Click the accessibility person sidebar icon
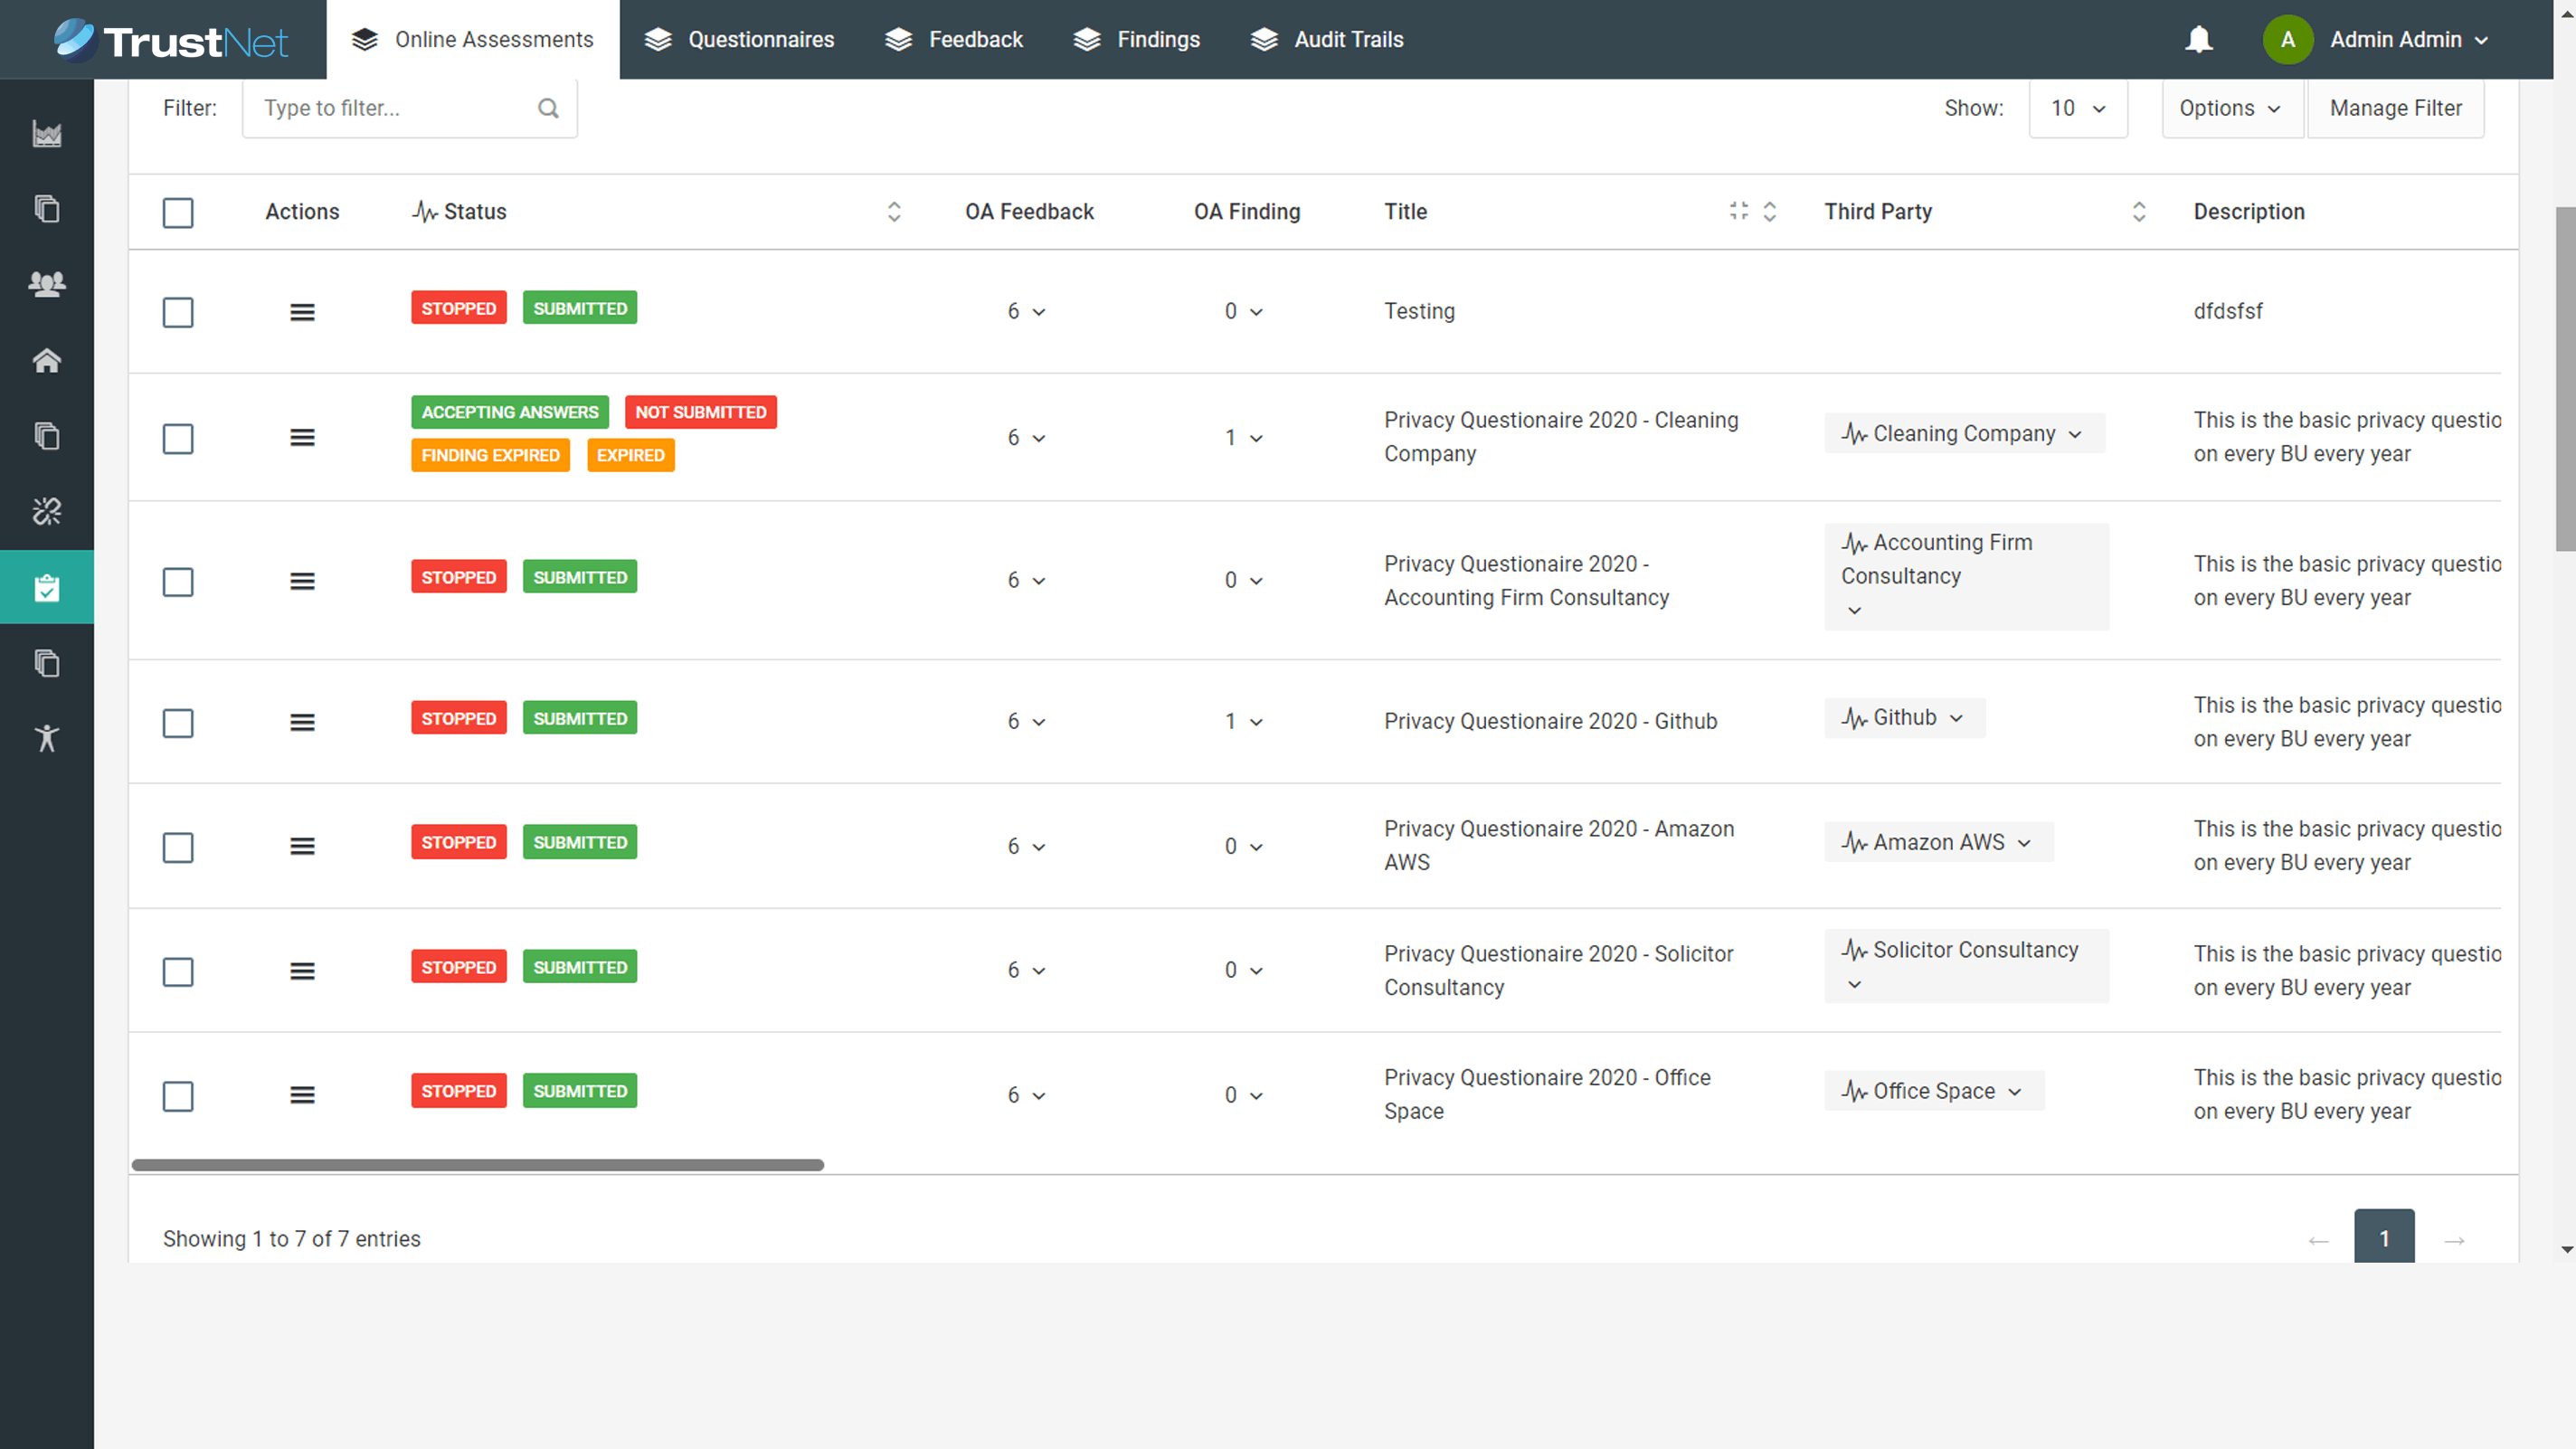This screenshot has height=1449, width=2576. tap(47, 738)
